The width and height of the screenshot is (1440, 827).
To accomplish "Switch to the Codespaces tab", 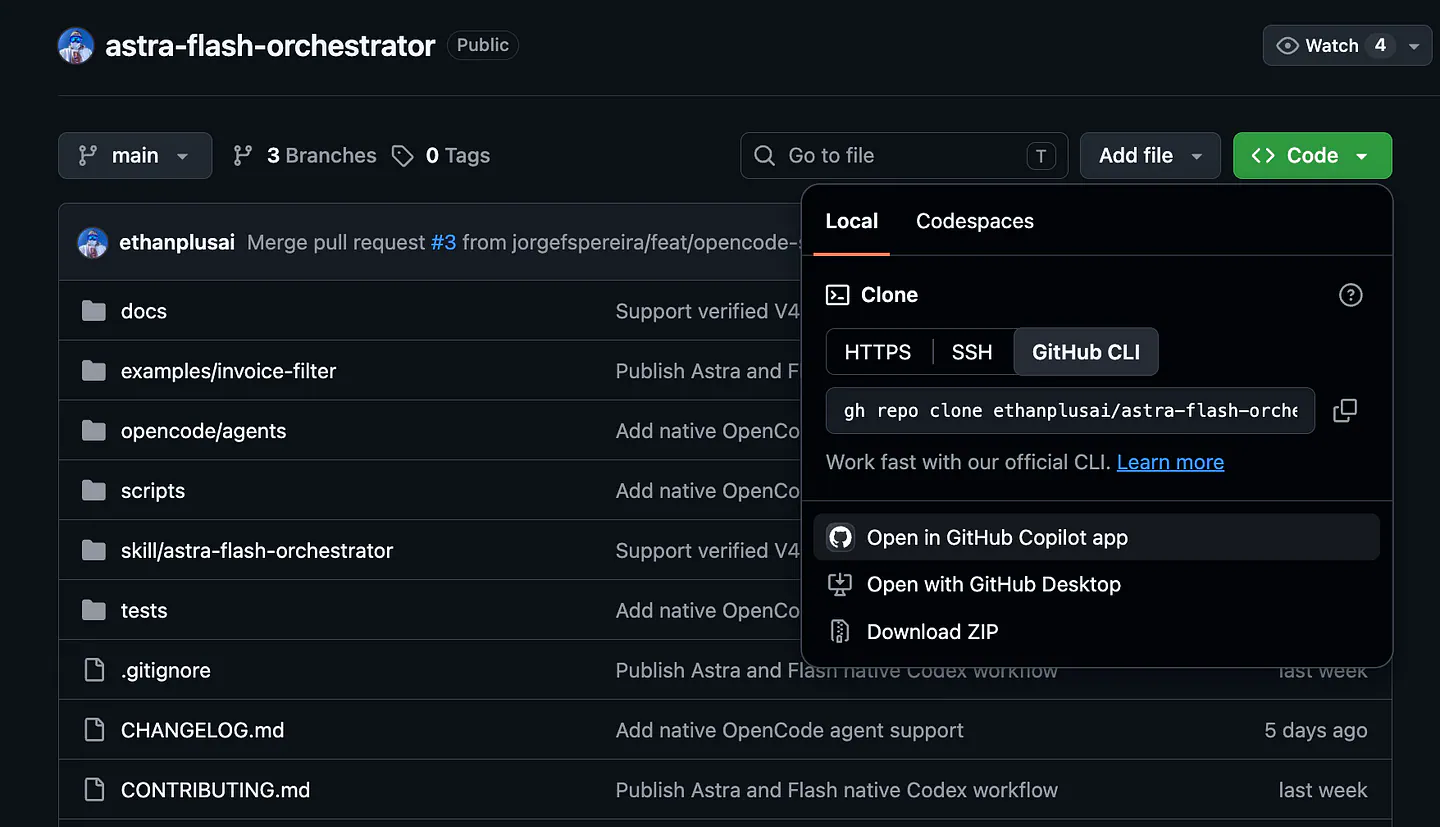I will coord(975,221).
